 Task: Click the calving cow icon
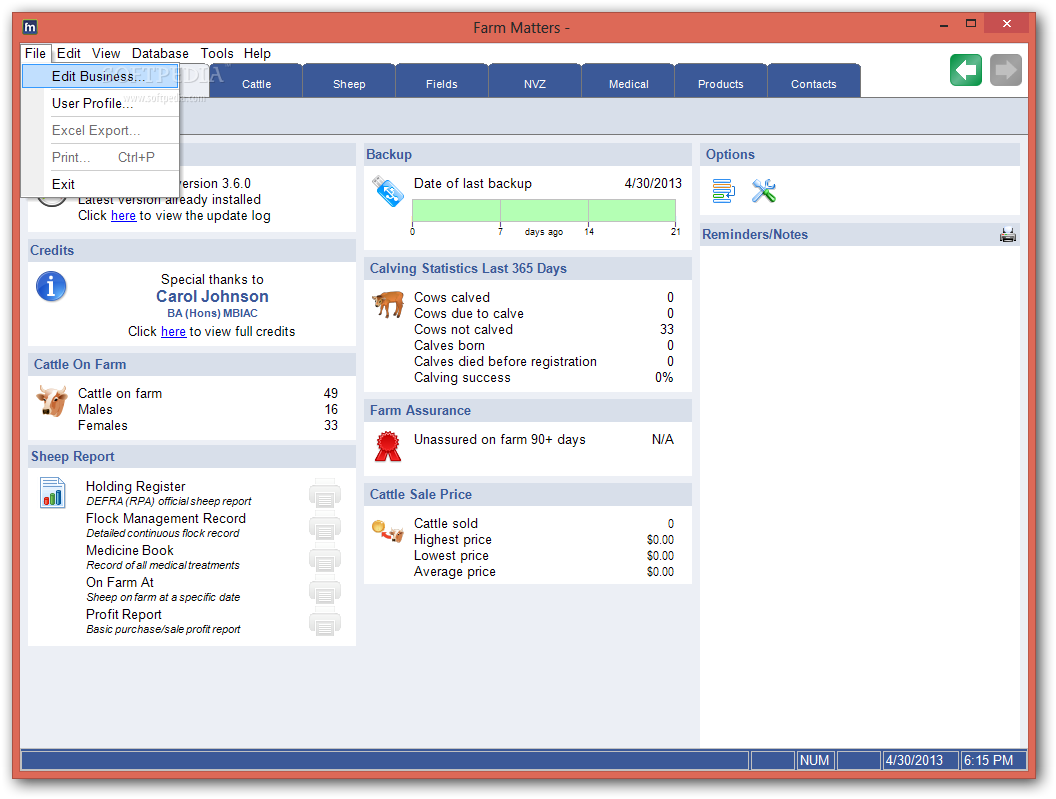point(388,304)
